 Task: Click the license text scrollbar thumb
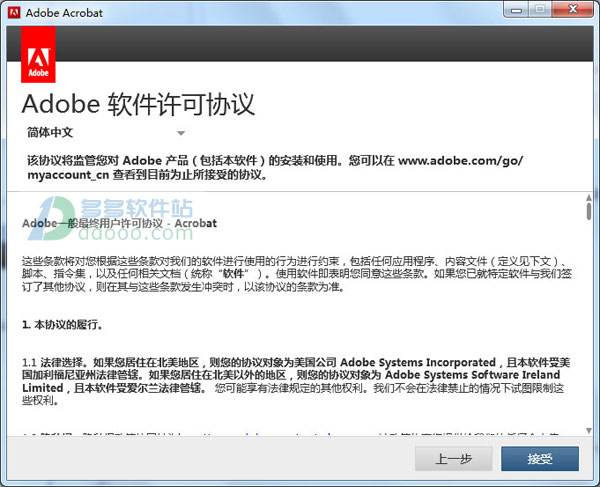coord(589,212)
